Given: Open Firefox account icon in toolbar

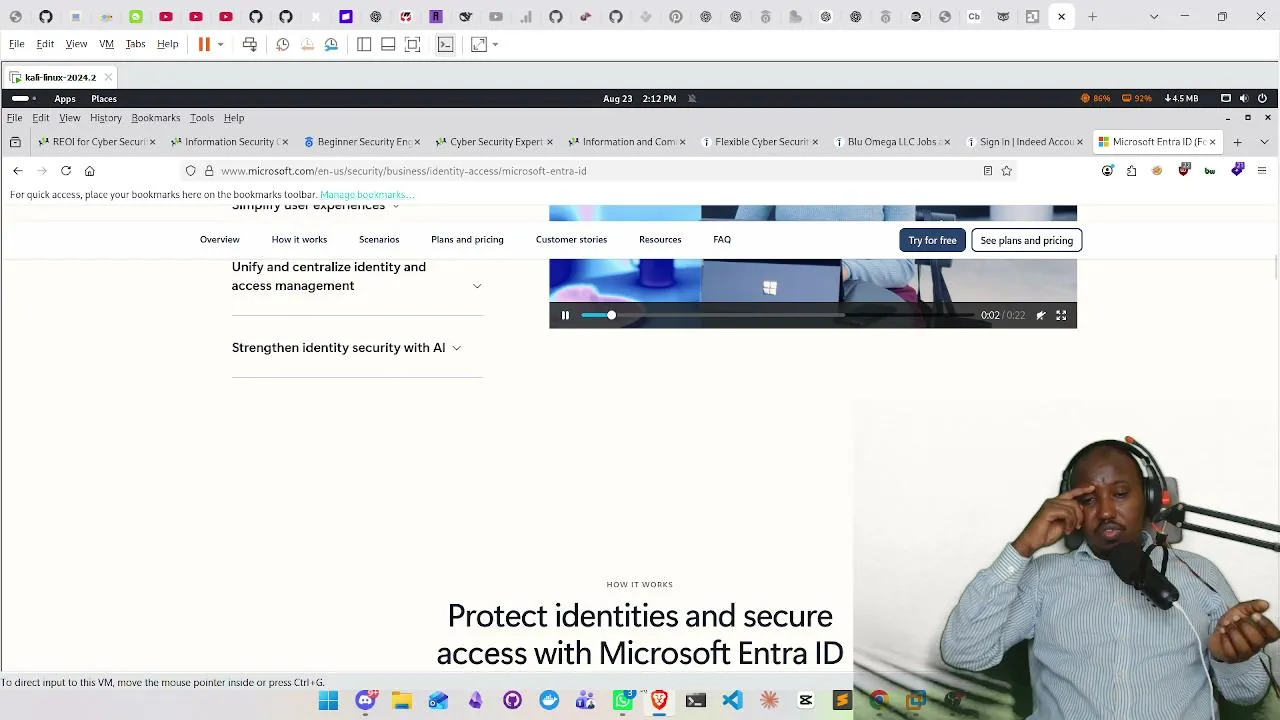Looking at the screenshot, I should click(1107, 171).
